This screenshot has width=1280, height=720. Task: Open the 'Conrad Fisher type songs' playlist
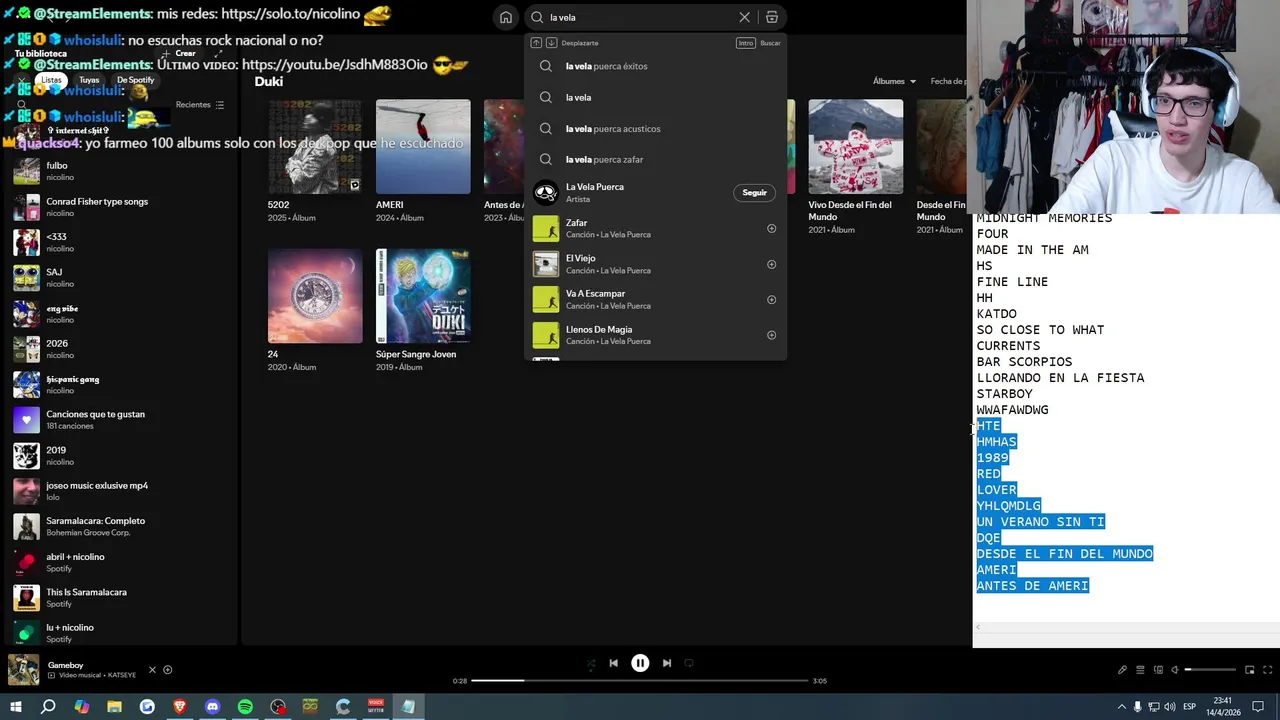pos(120,207)
